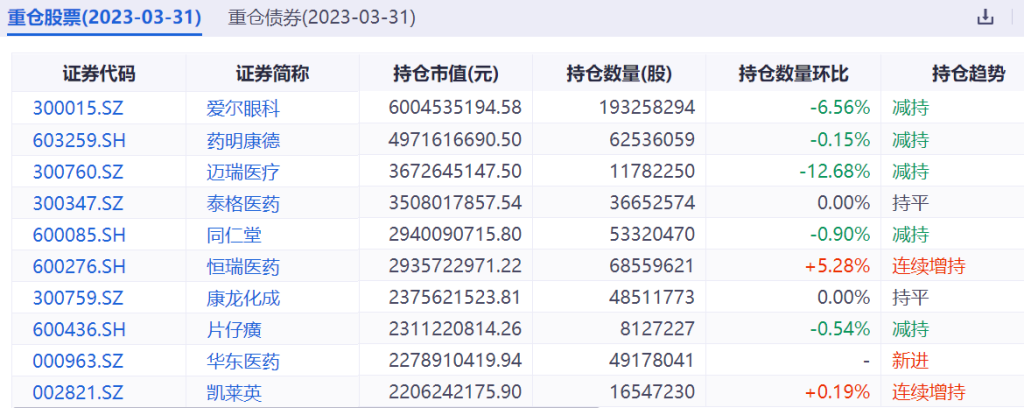This screenshot has height=408, width=1024.
Task: Sort by 持仓数量(股) column header
Action: tap(619, 74)
